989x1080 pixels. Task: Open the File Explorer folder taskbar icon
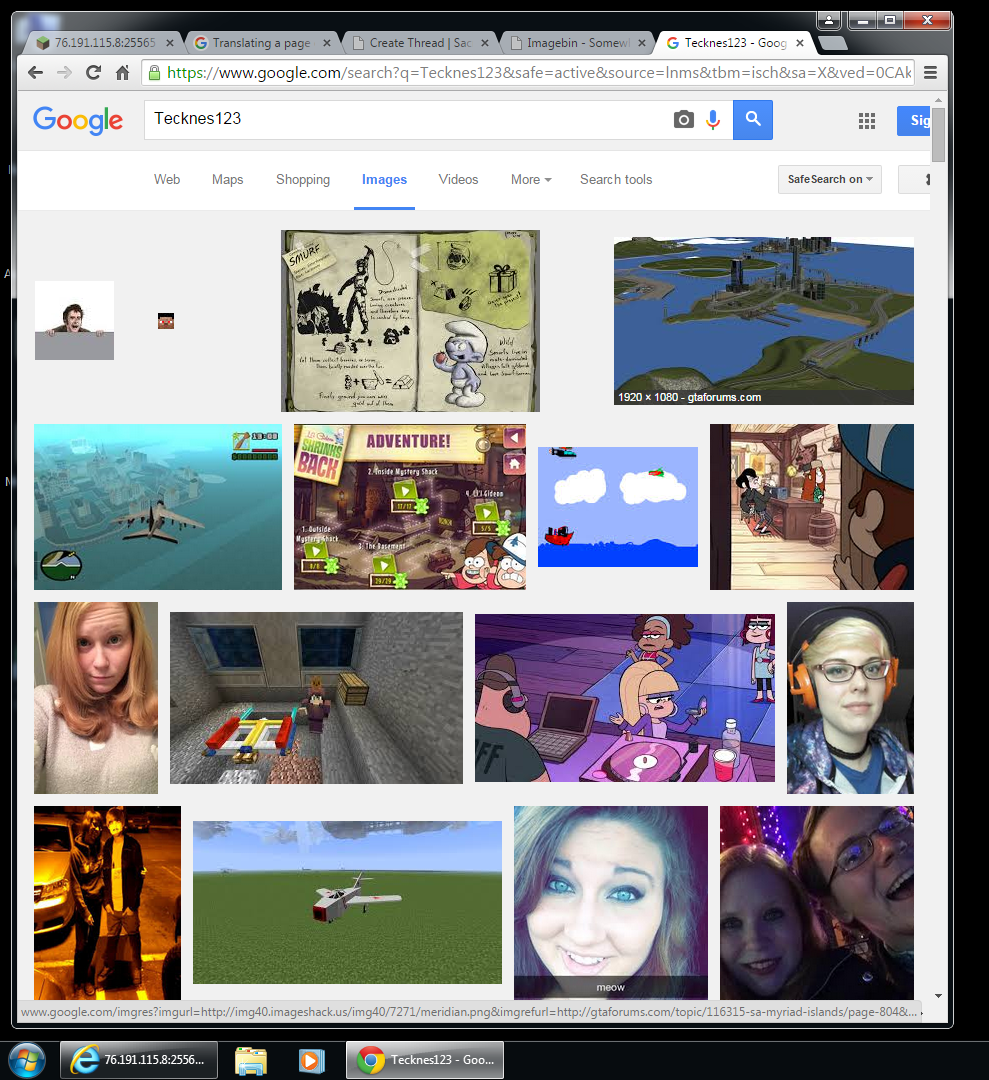click(x=251, y=1060)
